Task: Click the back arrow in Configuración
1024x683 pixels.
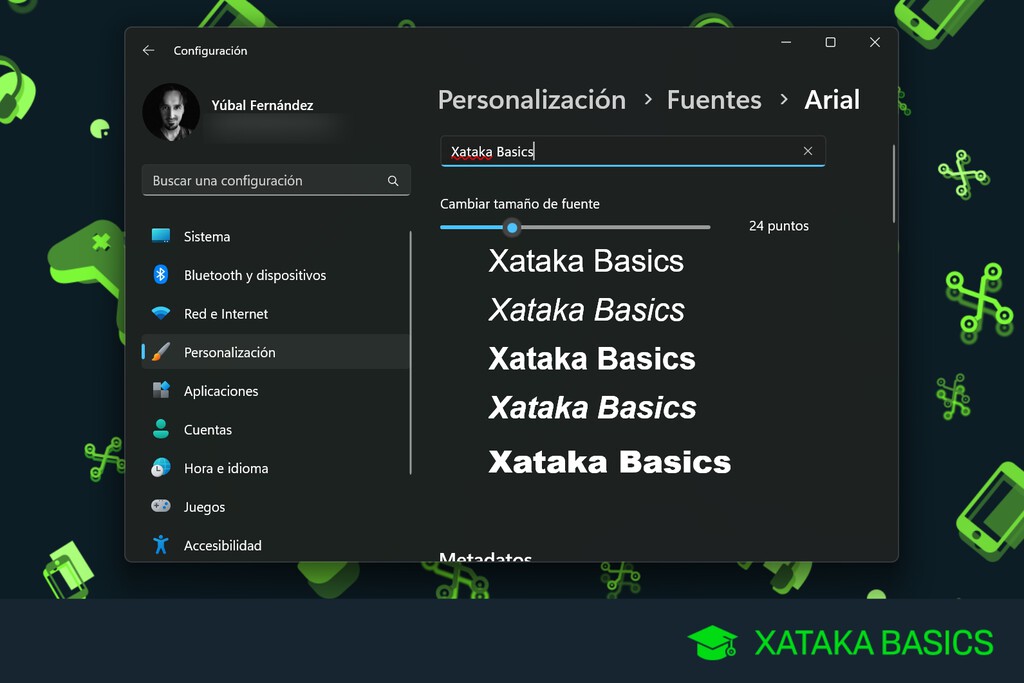Action: pos(148,50)
